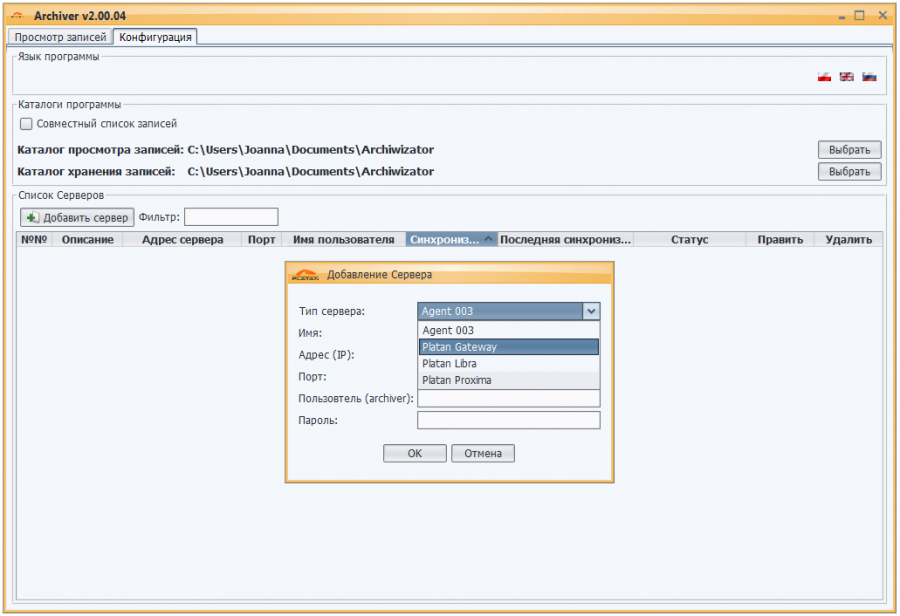This screenshot has height=616, width=900.
Task: Focus the Пользователь (archiver) input field
Action: [x=509, y=398]
